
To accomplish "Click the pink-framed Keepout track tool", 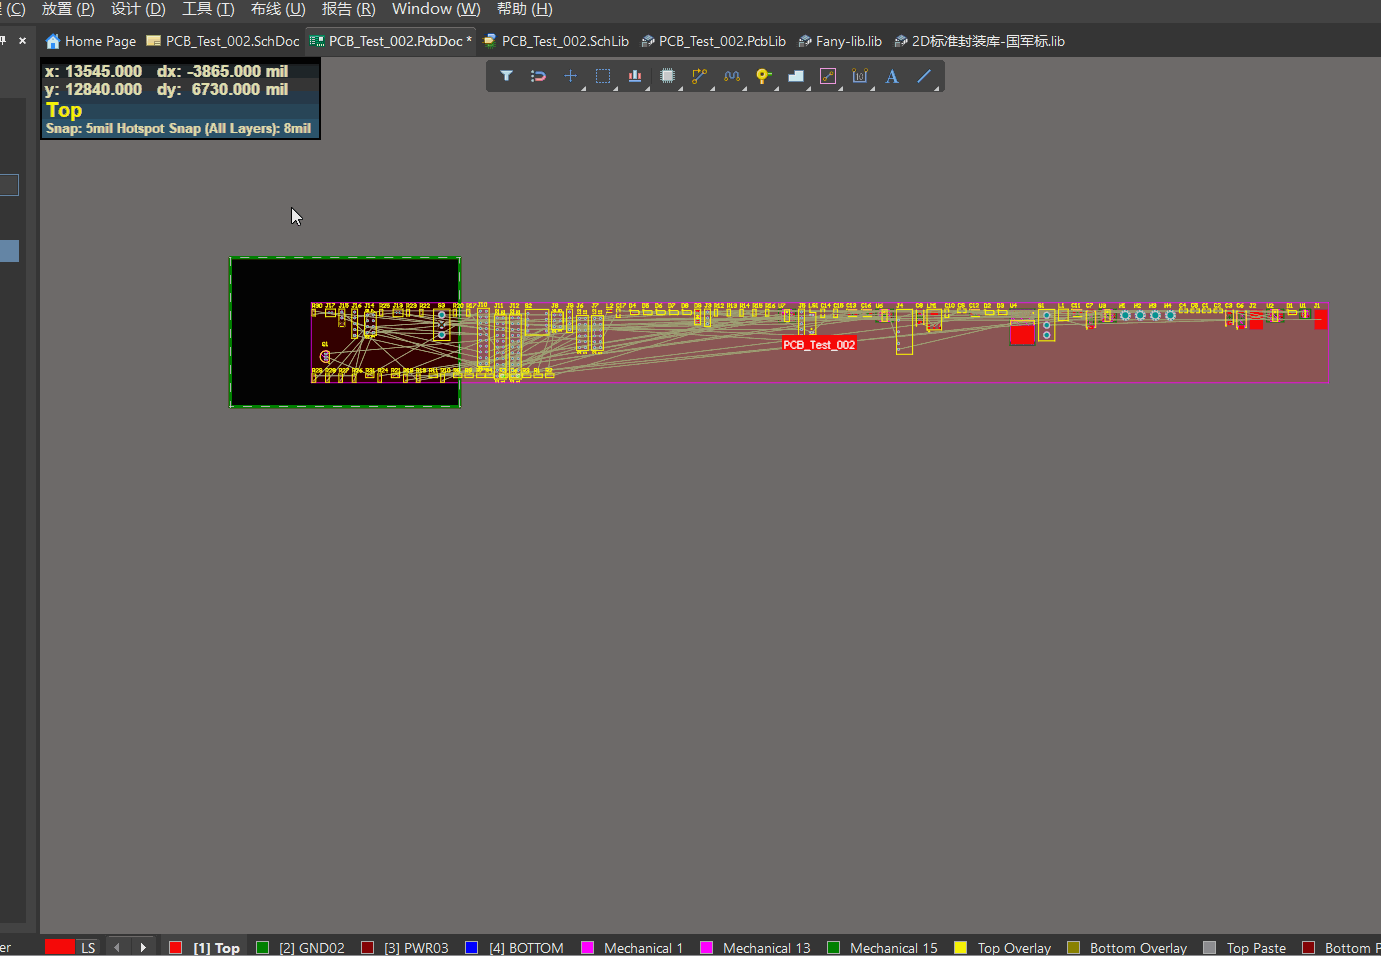I will 828,76.
